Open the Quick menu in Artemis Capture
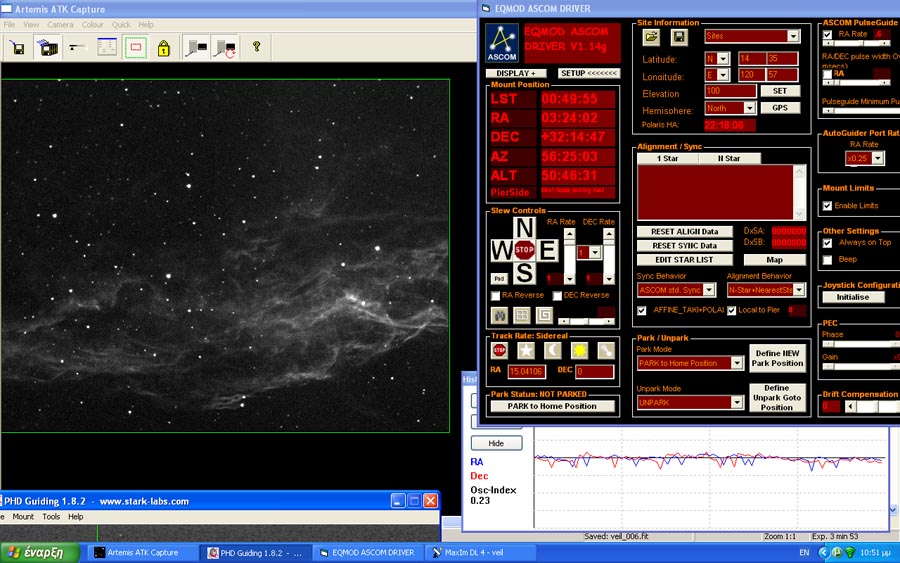This screenshot has width=900, height=563. pyautogui.click(x=121, y=25)
